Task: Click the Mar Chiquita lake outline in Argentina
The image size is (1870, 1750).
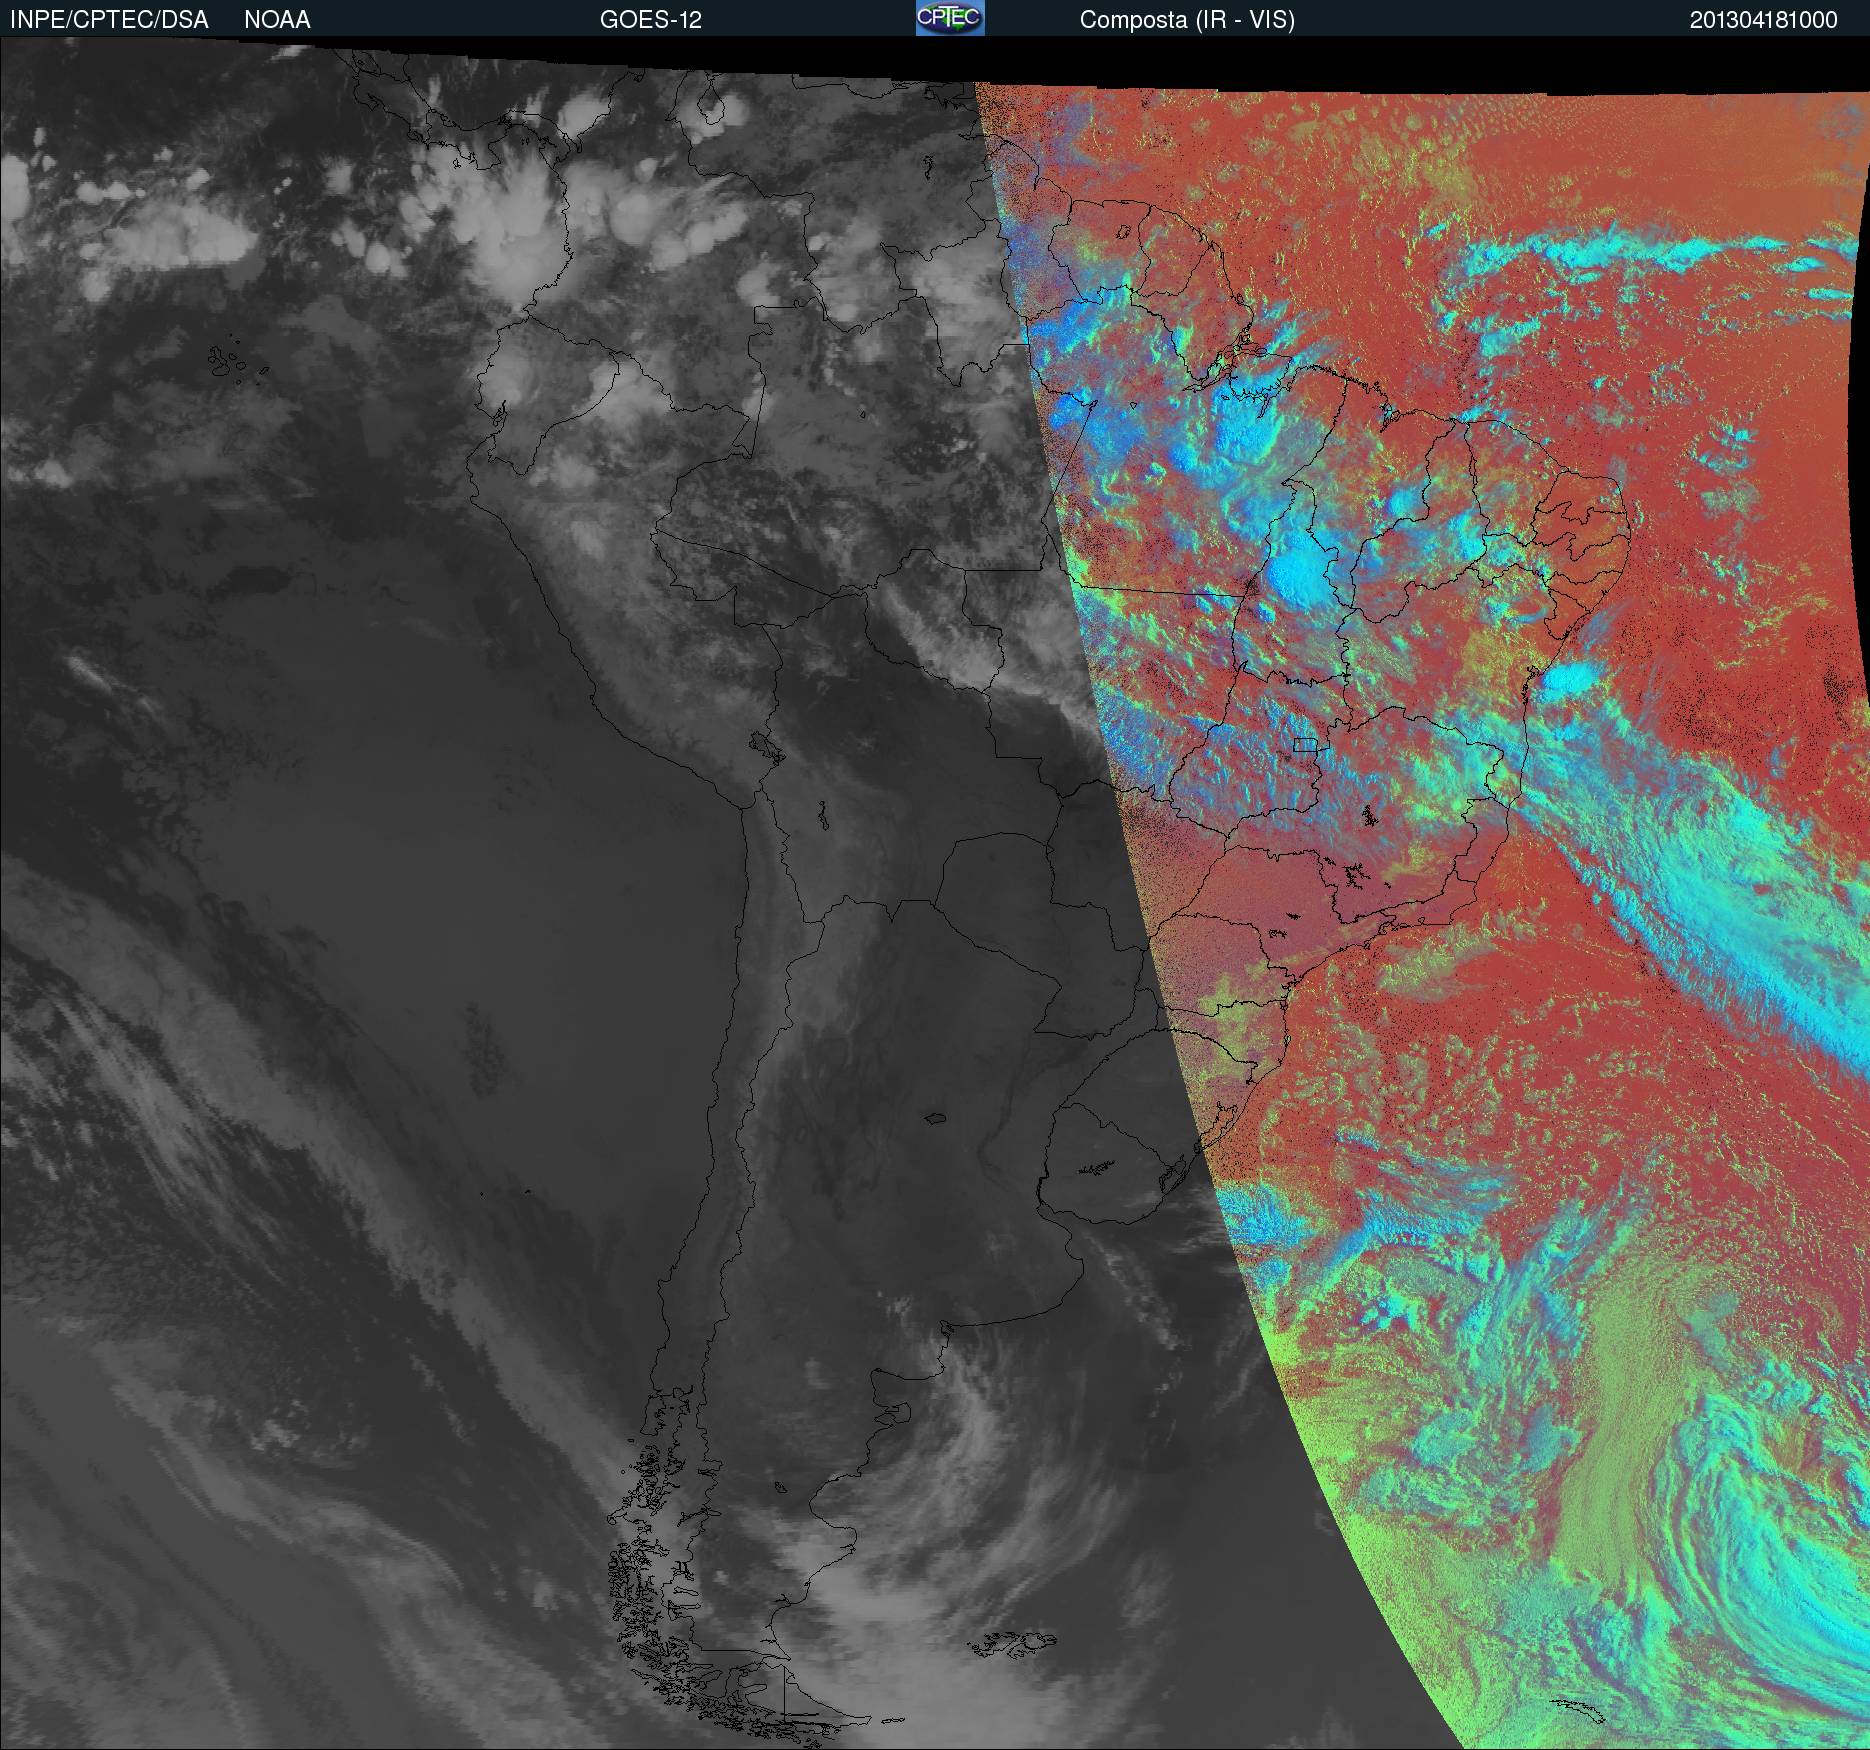Action: click(x=936, y=1118)
